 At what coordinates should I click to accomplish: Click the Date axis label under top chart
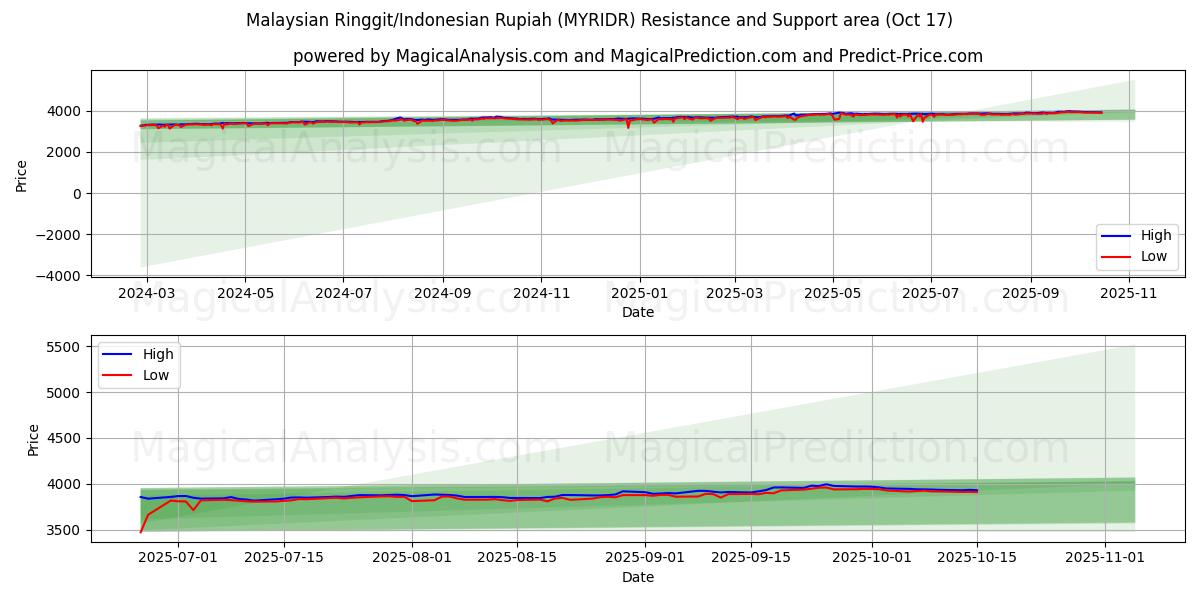(637, 312)
